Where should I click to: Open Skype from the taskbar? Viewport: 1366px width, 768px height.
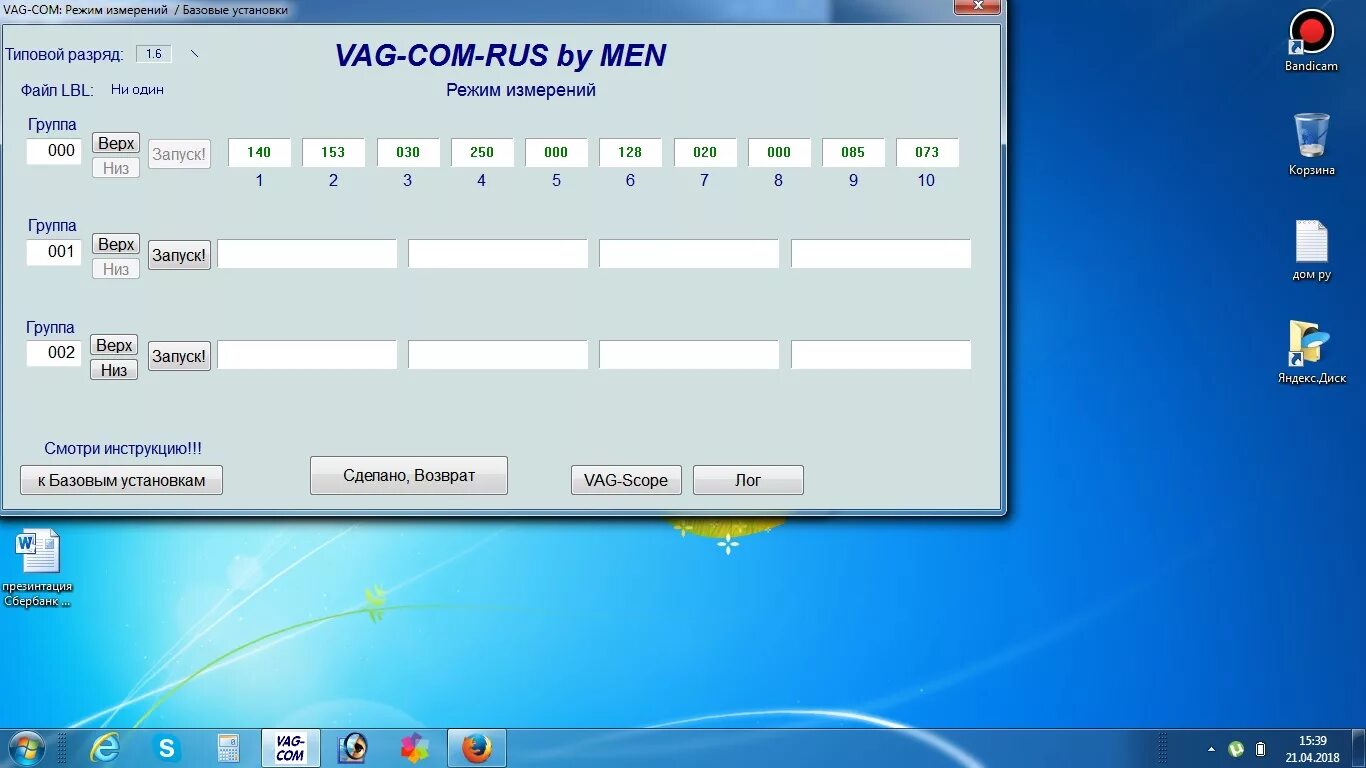click(x=166, y=748)
